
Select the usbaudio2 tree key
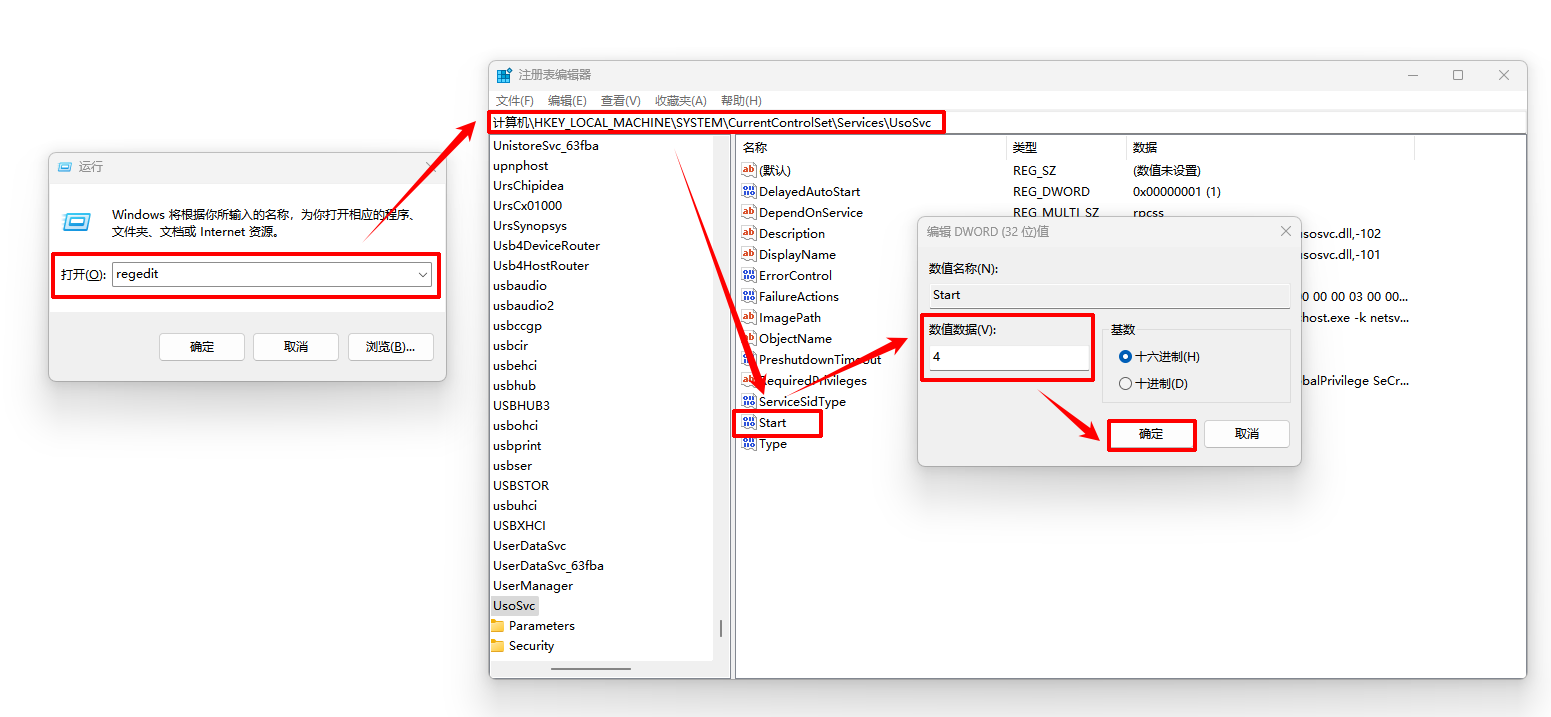click(x=523, y=305)
